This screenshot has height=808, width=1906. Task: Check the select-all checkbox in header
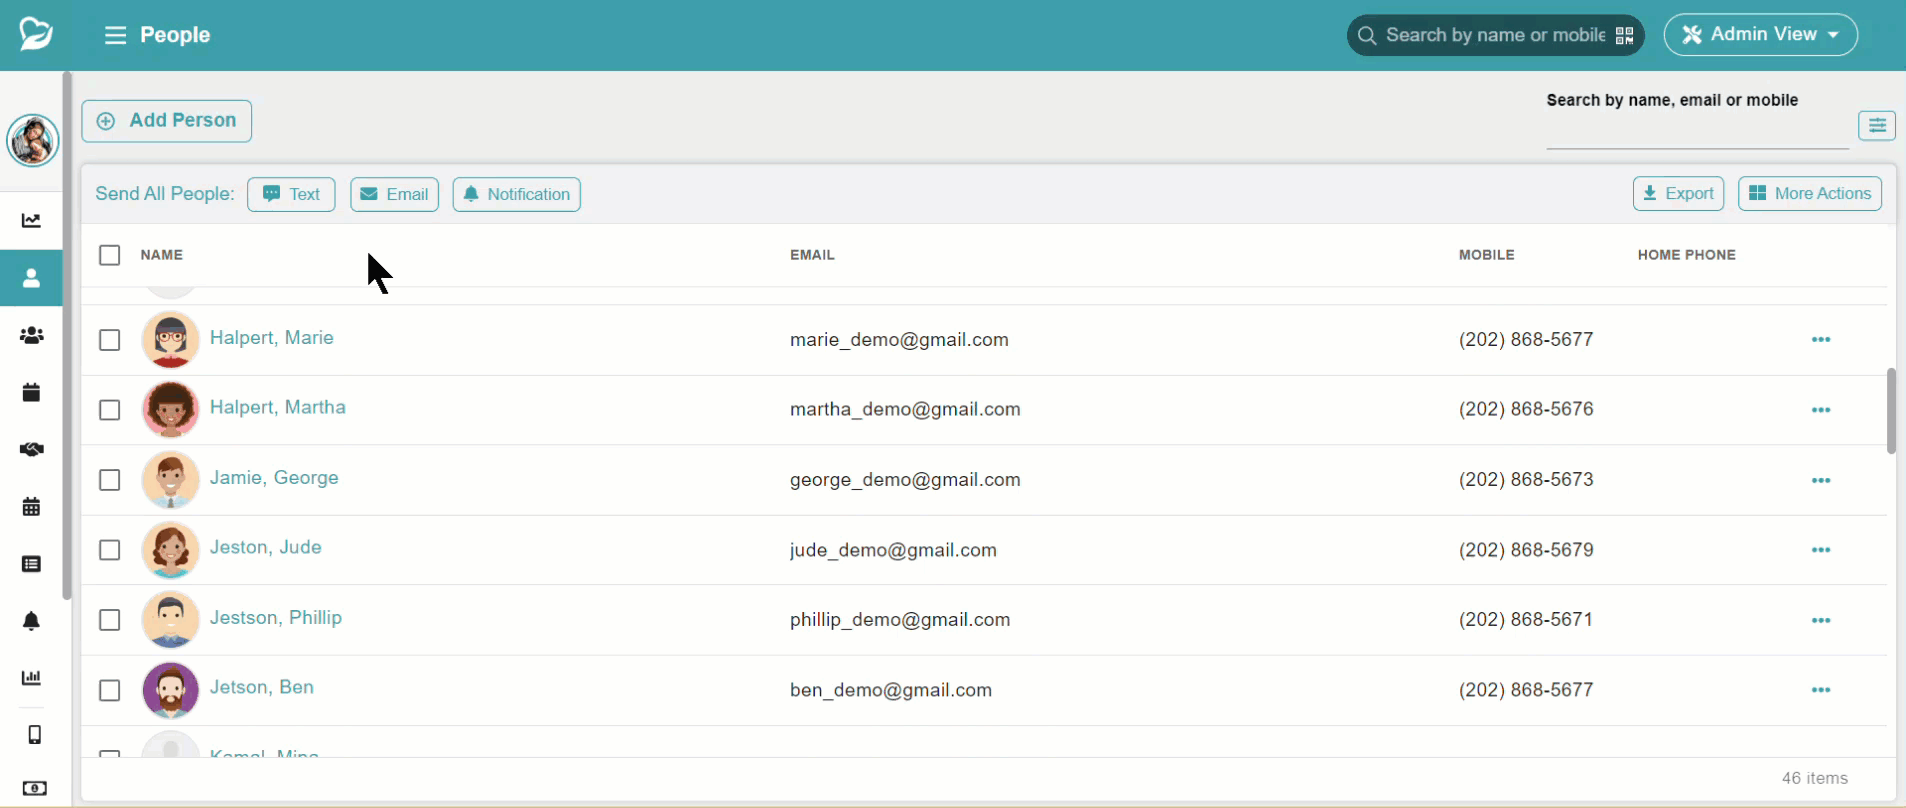tap(110, 255)
